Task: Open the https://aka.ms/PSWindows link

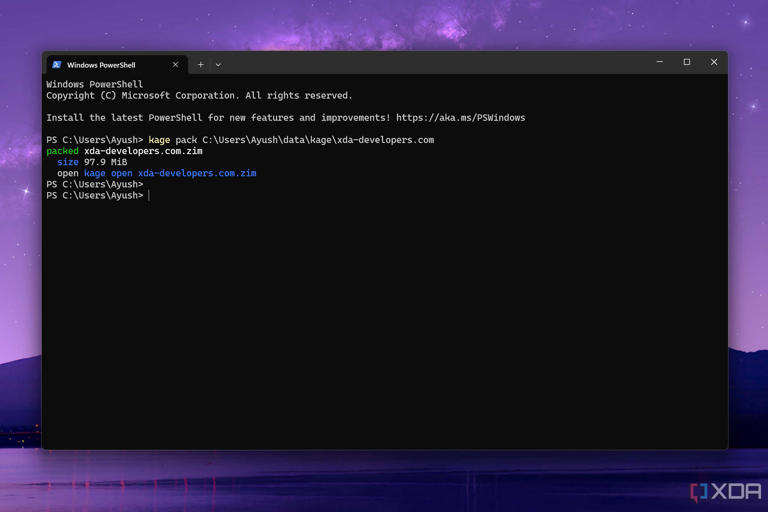Action: (460, 118)
